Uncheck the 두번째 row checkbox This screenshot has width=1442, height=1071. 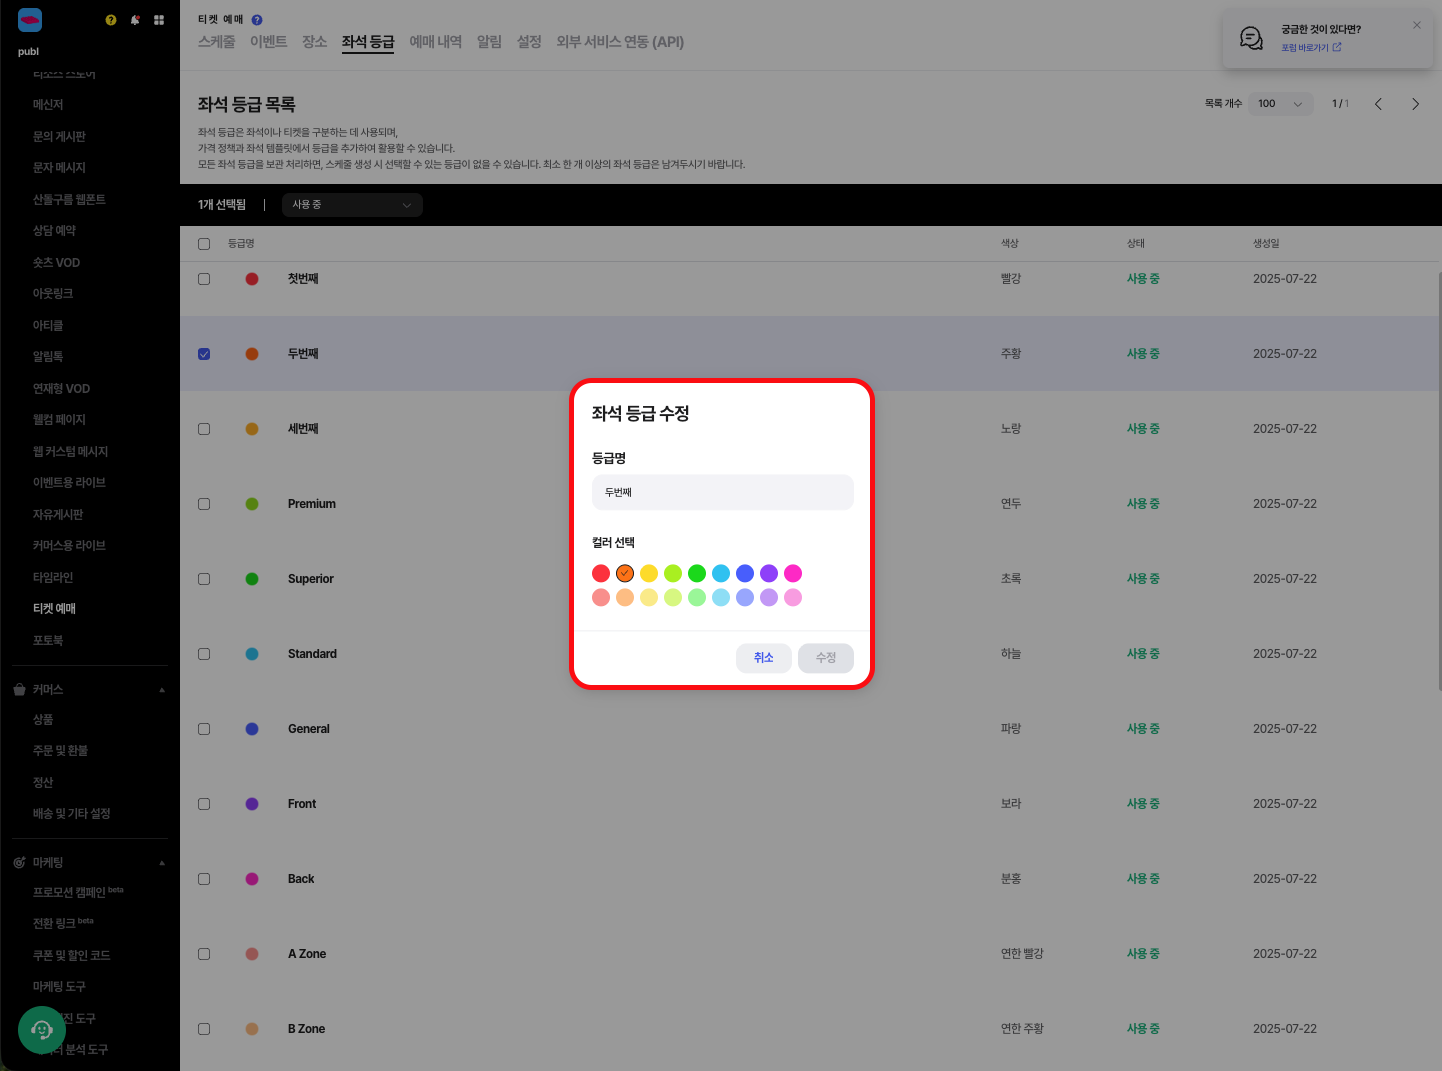coord(204,353)
